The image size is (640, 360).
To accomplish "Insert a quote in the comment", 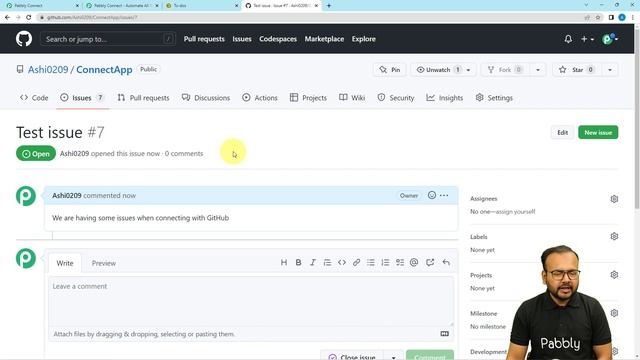I will 327,262.
